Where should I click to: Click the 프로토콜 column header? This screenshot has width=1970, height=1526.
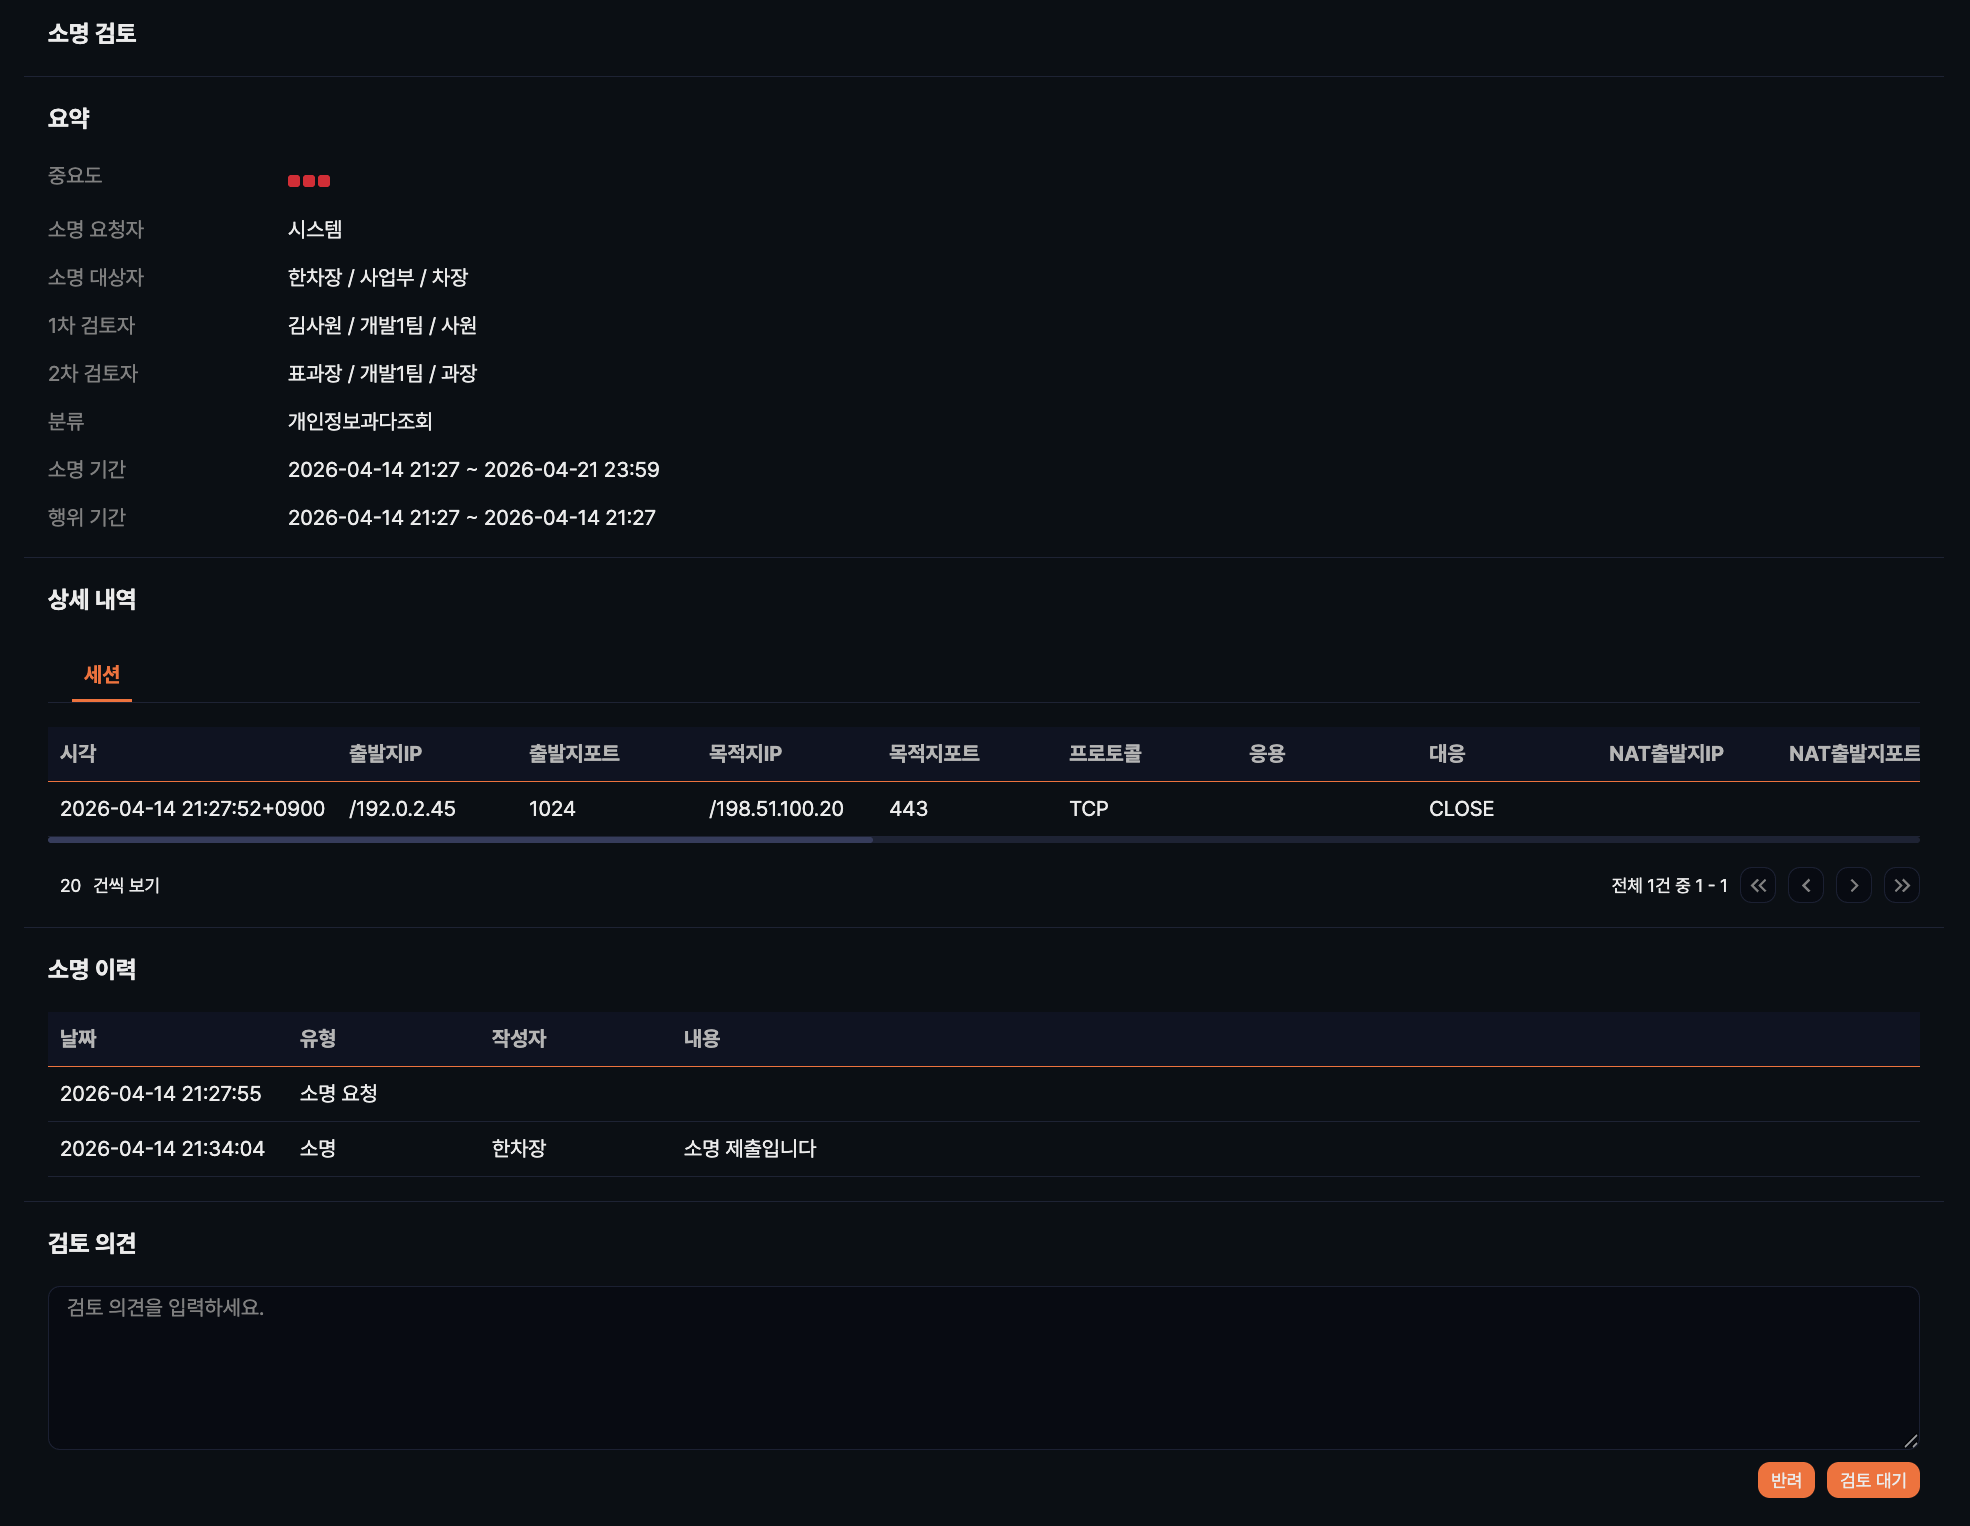(1104, 754)
